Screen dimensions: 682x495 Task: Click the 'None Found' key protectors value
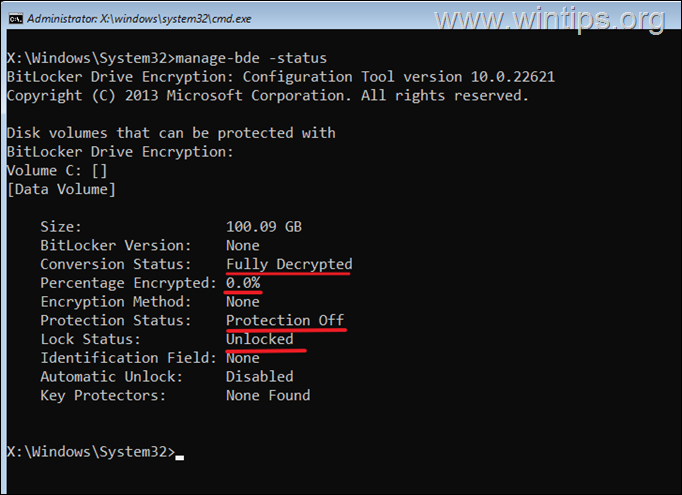268,395
